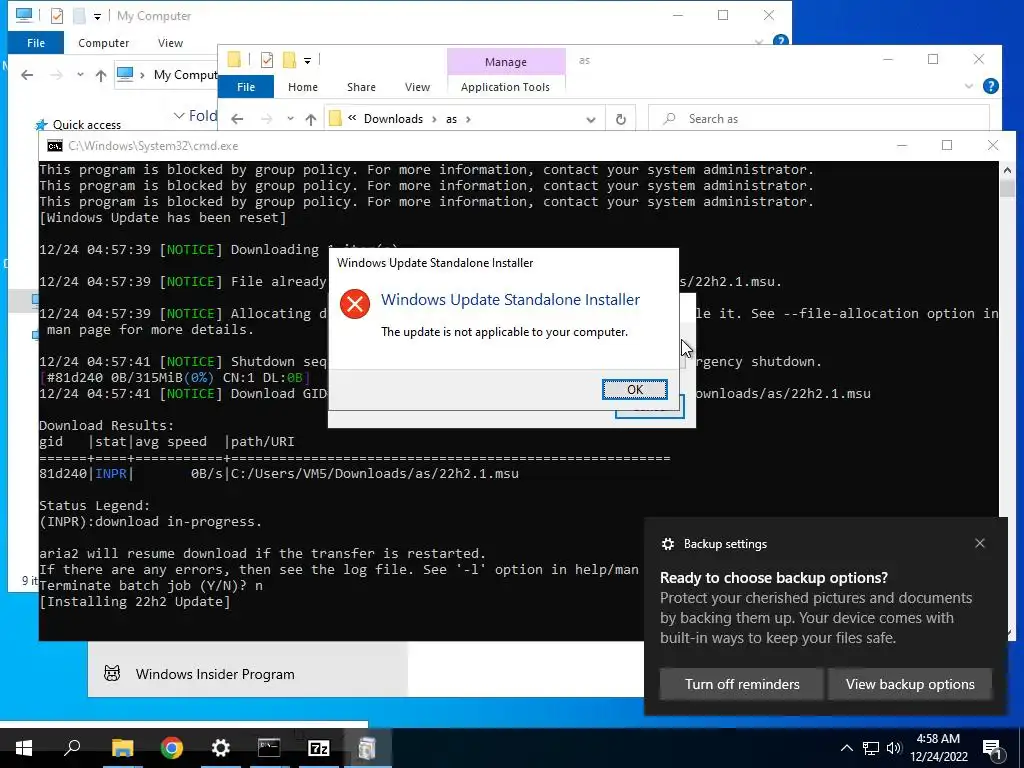Dismiss the Backup settings notification
The image size is (1024, 768).
(x=980, y=543)
